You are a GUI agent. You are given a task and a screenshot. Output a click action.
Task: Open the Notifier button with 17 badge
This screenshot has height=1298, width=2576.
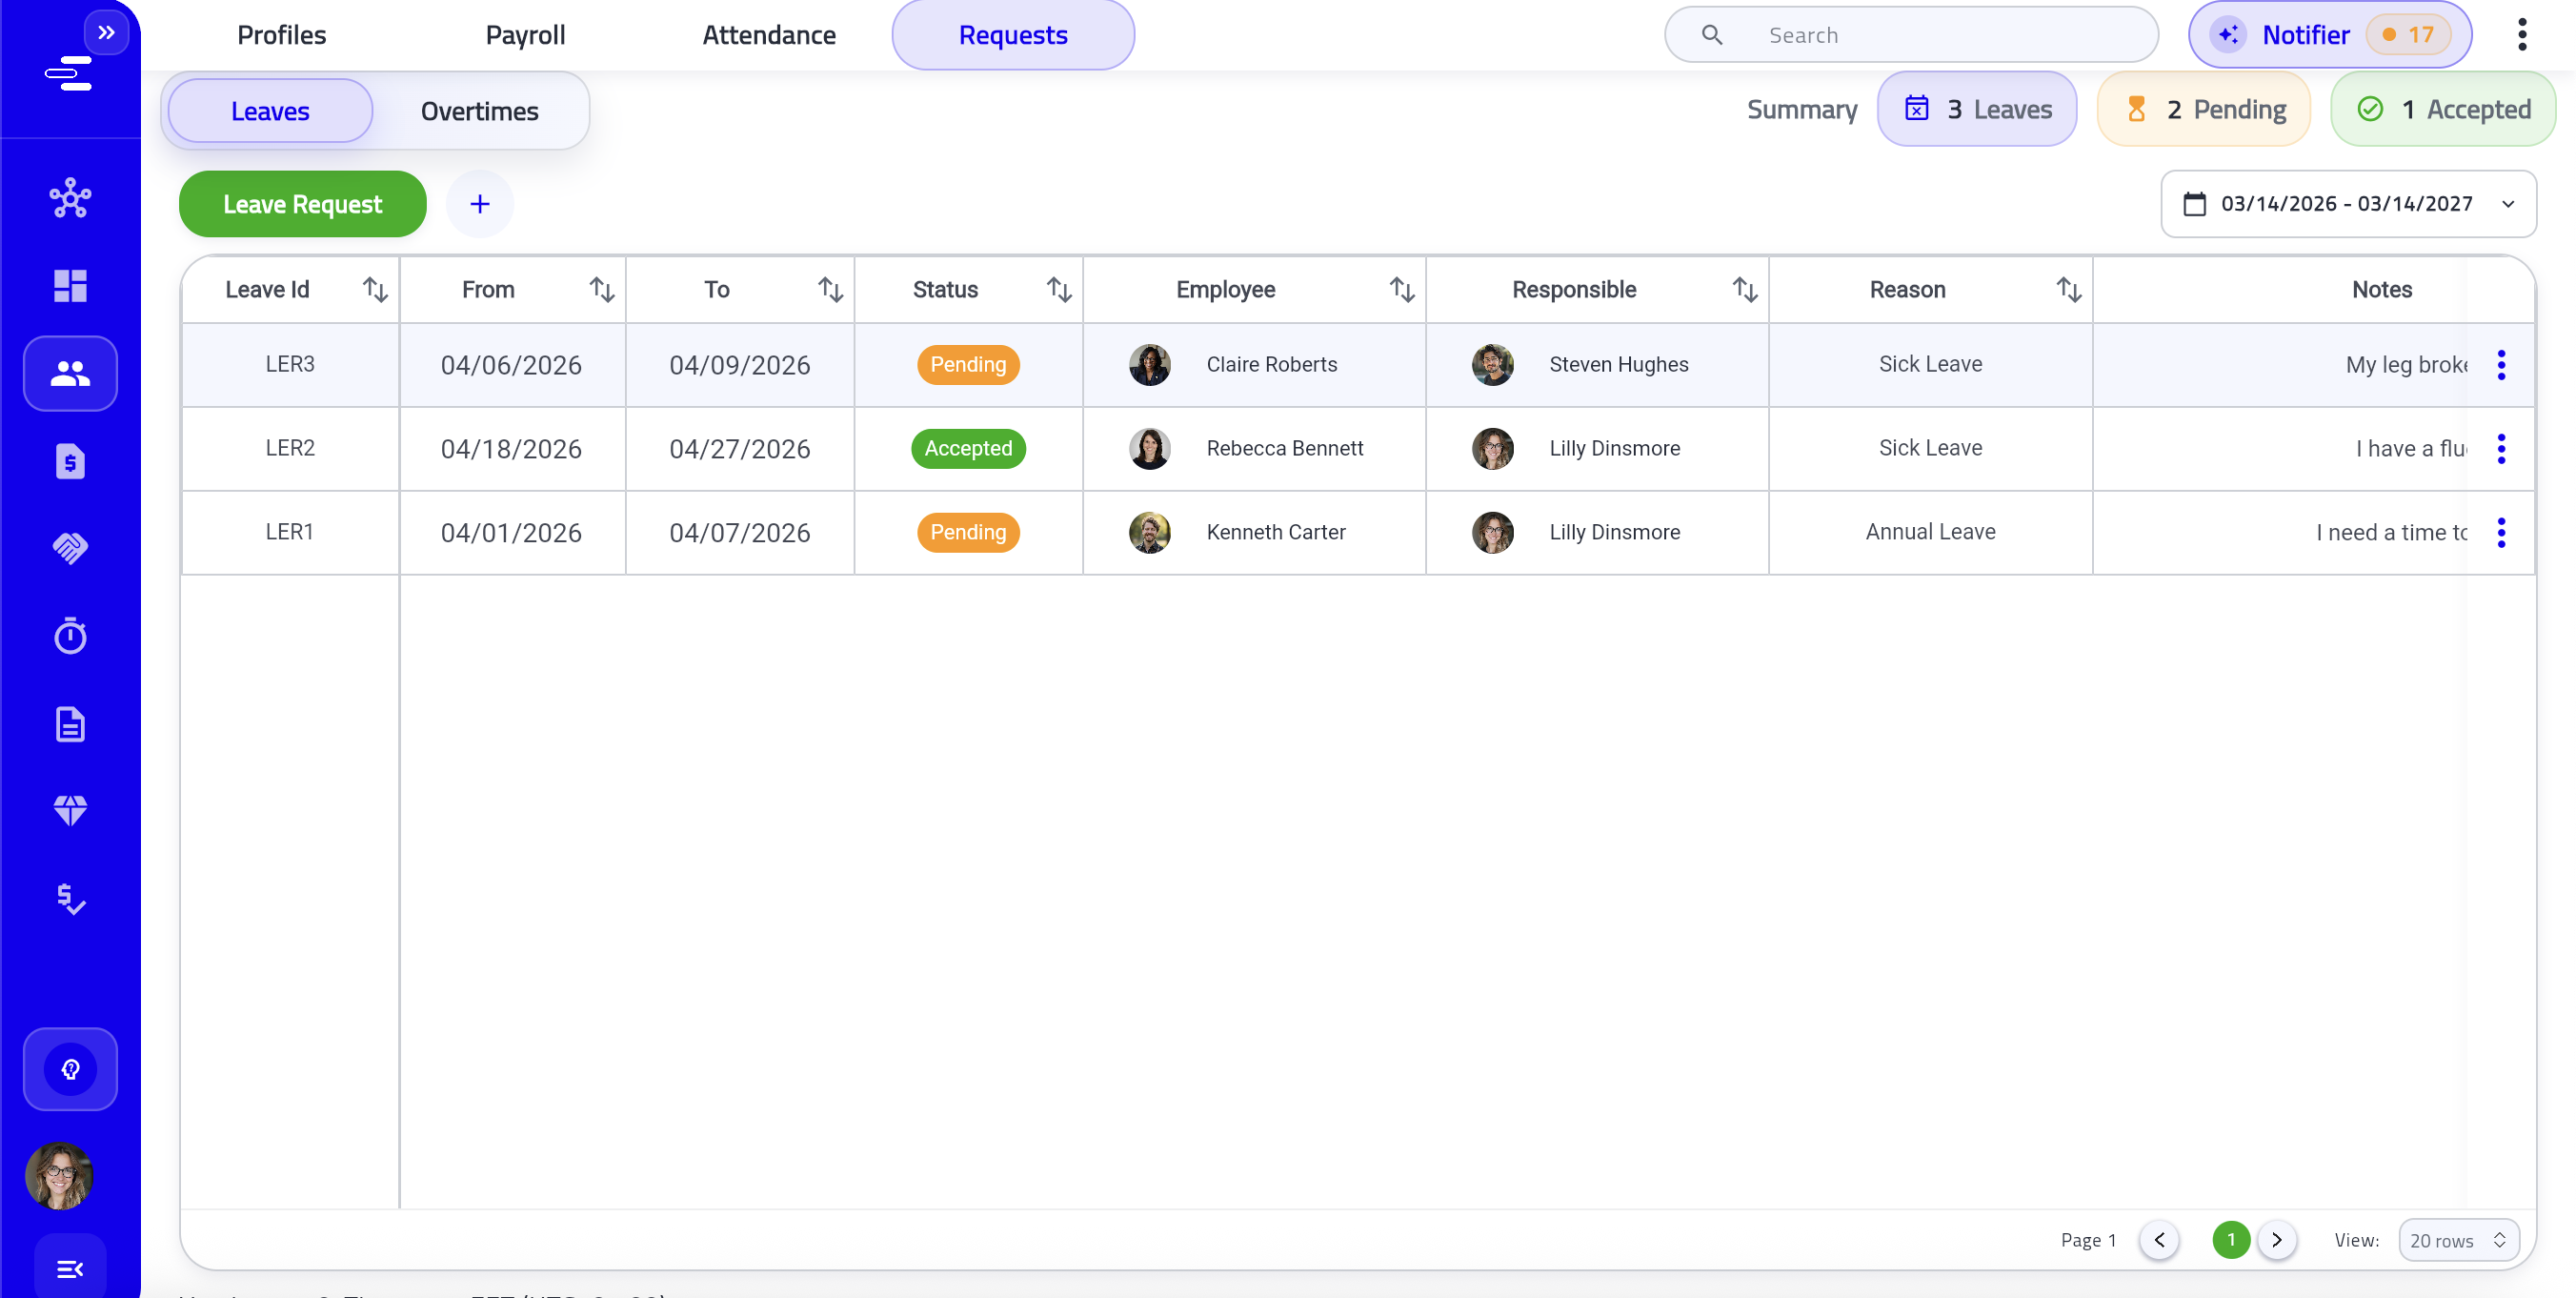(x=2329, y=35)
